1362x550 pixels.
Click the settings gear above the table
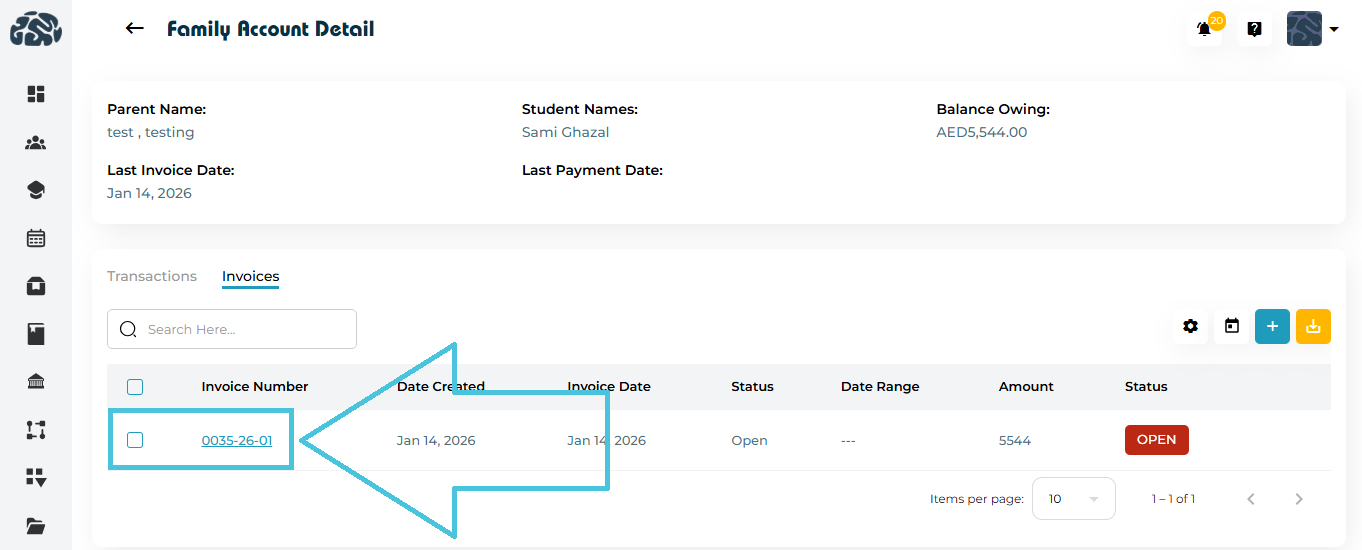tap(1190, 326)
